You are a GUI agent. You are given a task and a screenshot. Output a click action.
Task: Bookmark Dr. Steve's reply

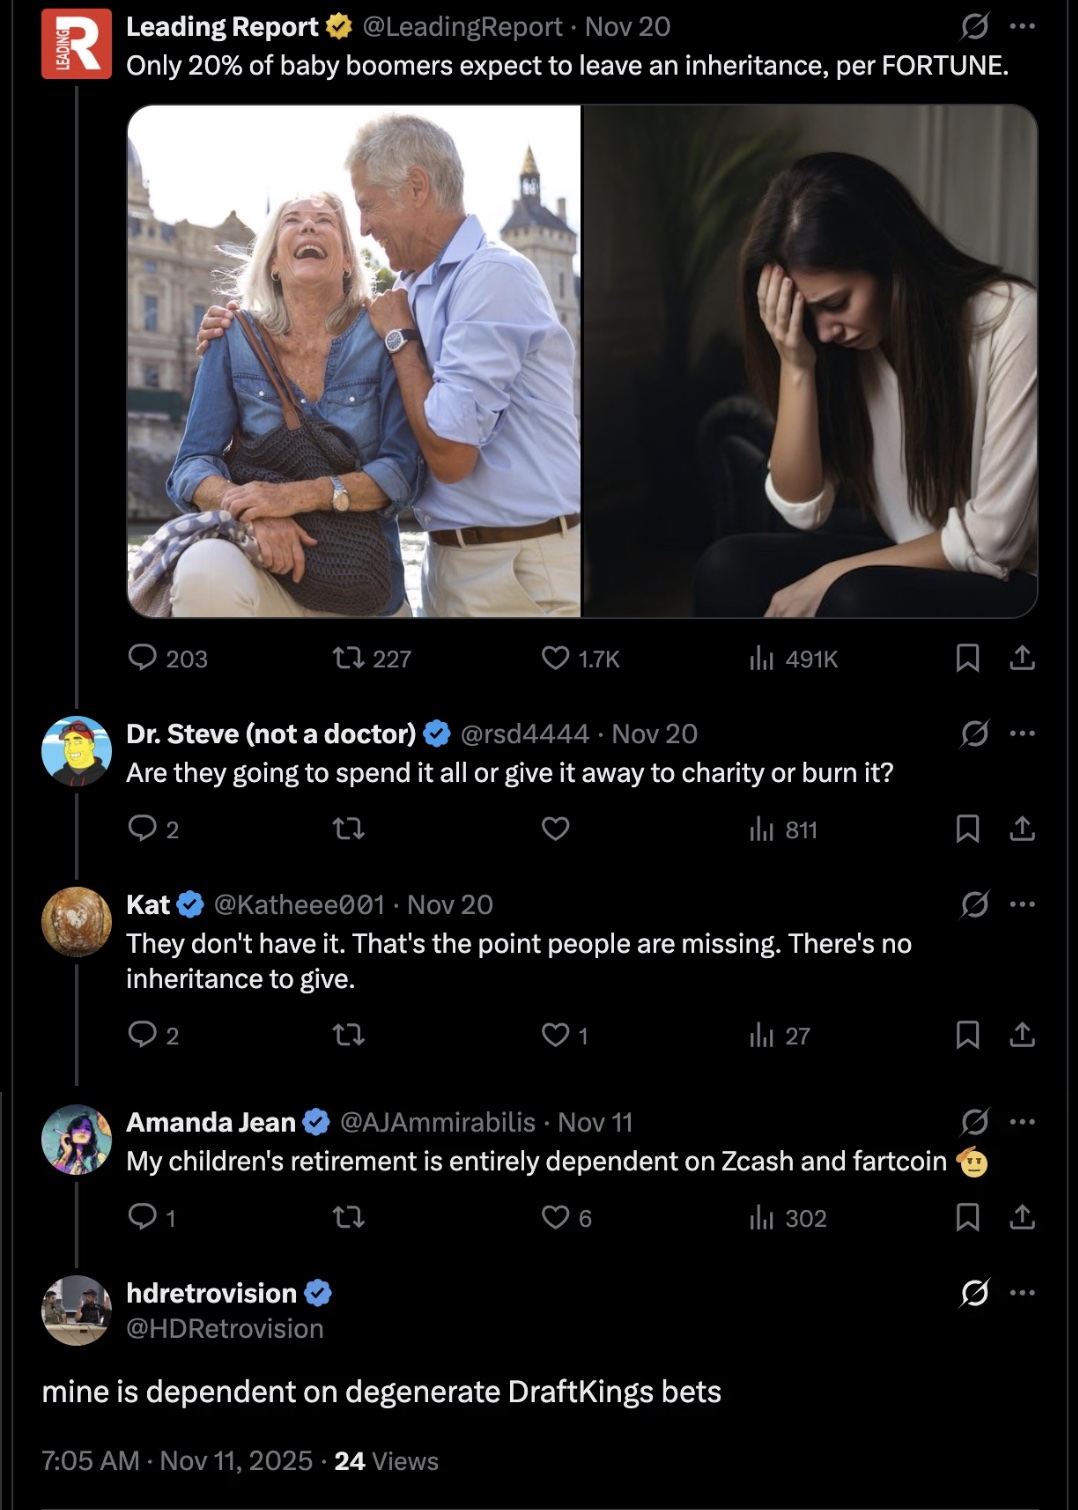pyautogui.click(x=967, y=829)
